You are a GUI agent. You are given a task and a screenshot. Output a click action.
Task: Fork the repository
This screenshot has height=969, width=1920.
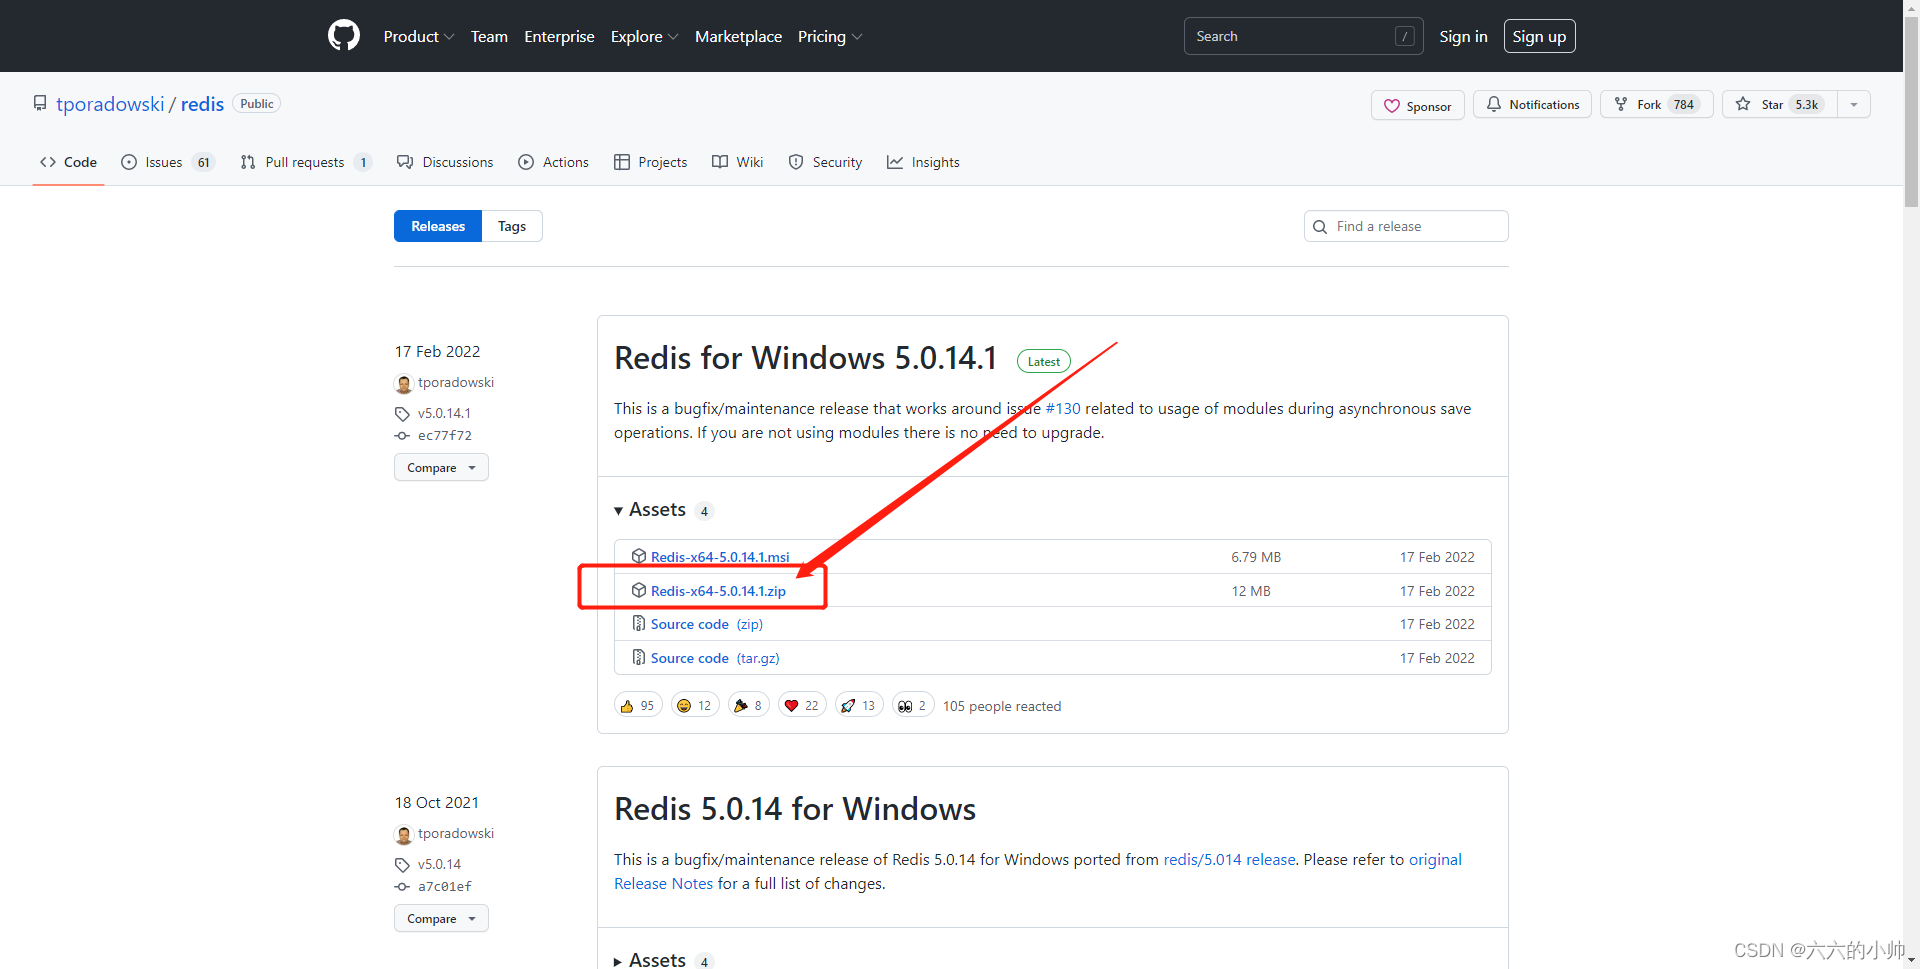[1656, 104]
